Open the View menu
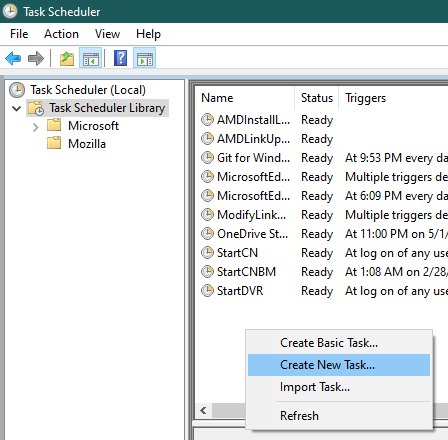Screen dimensions: 448x440 (x=107, y=34)
